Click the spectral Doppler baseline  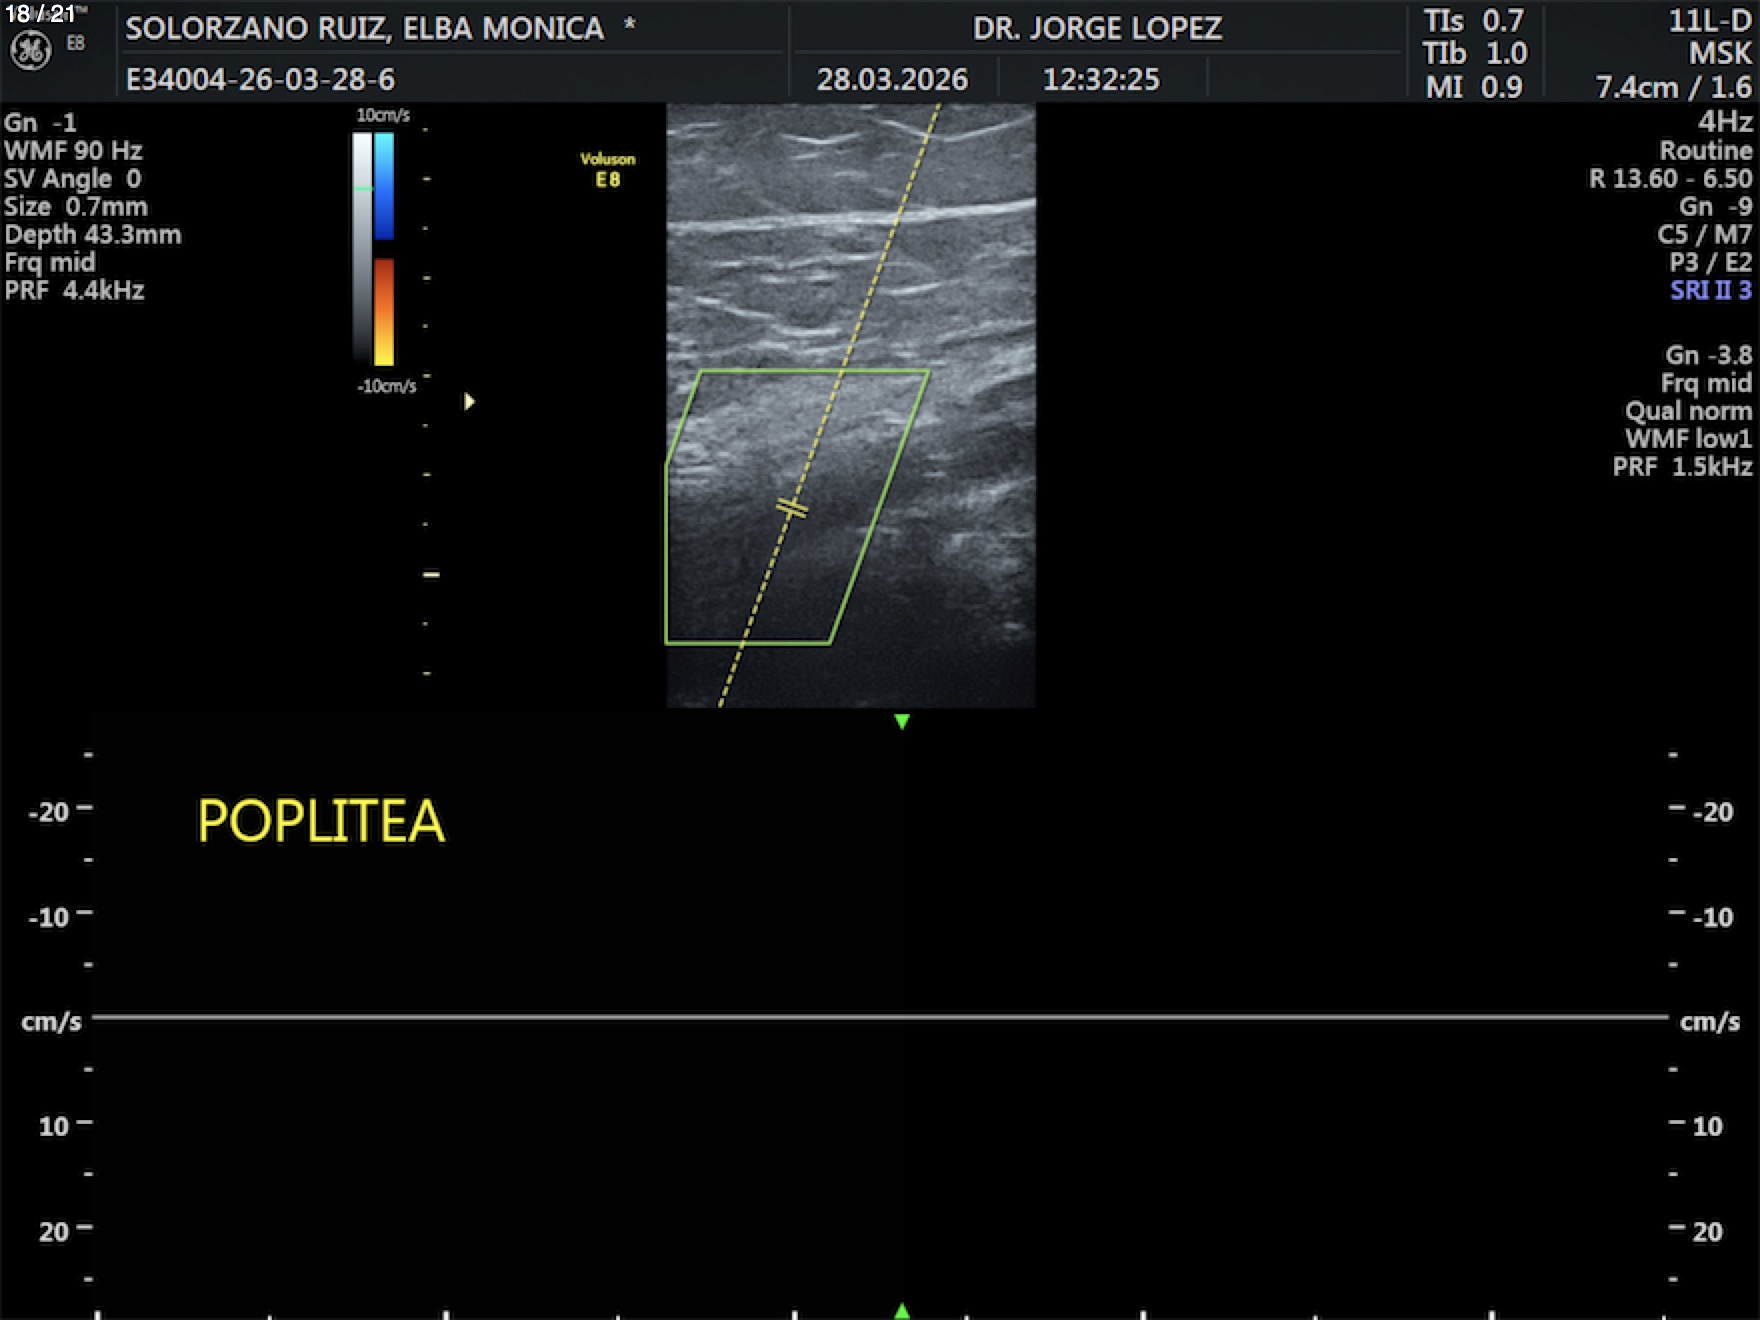coord(880,1017)
